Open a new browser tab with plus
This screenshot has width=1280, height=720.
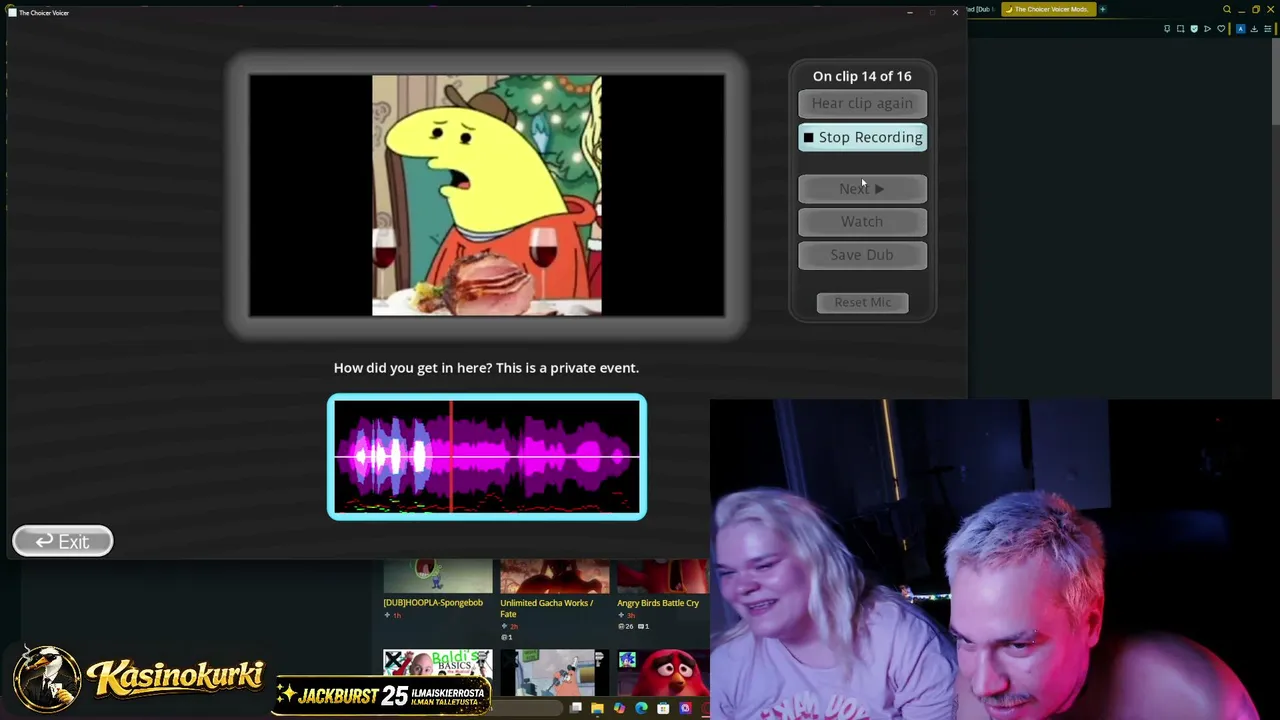1103,9
